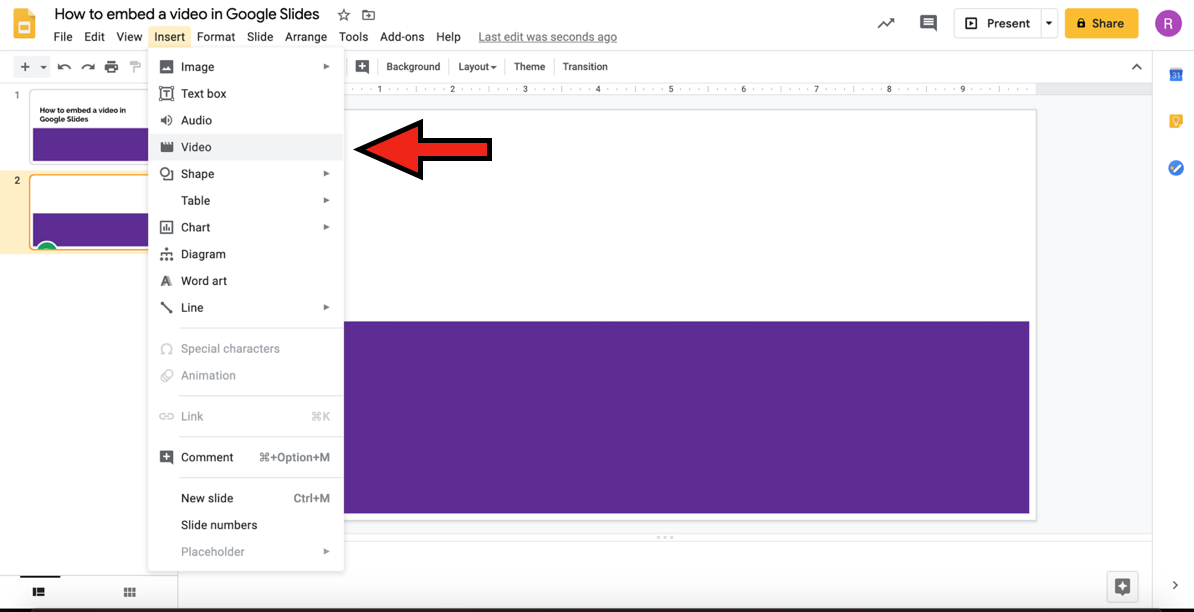Switch to grid view of slides
Viewport: 1194px width, 612px height.
(129, 593)
